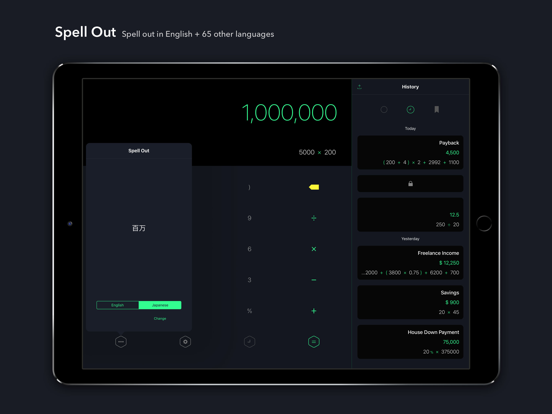Open the bookmark tab in History
Image resolution: width=552 pixels, height=414 pixels.
437,109
